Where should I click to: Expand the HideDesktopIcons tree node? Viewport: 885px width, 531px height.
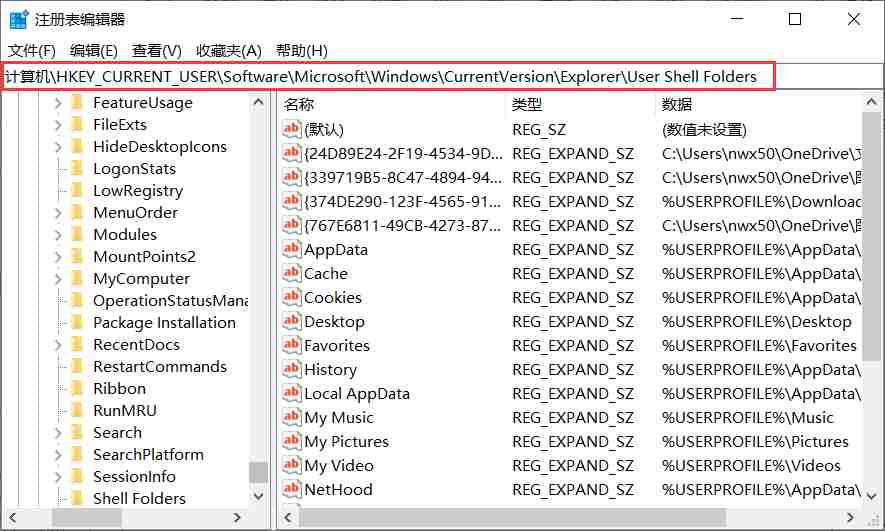[58, 147]
